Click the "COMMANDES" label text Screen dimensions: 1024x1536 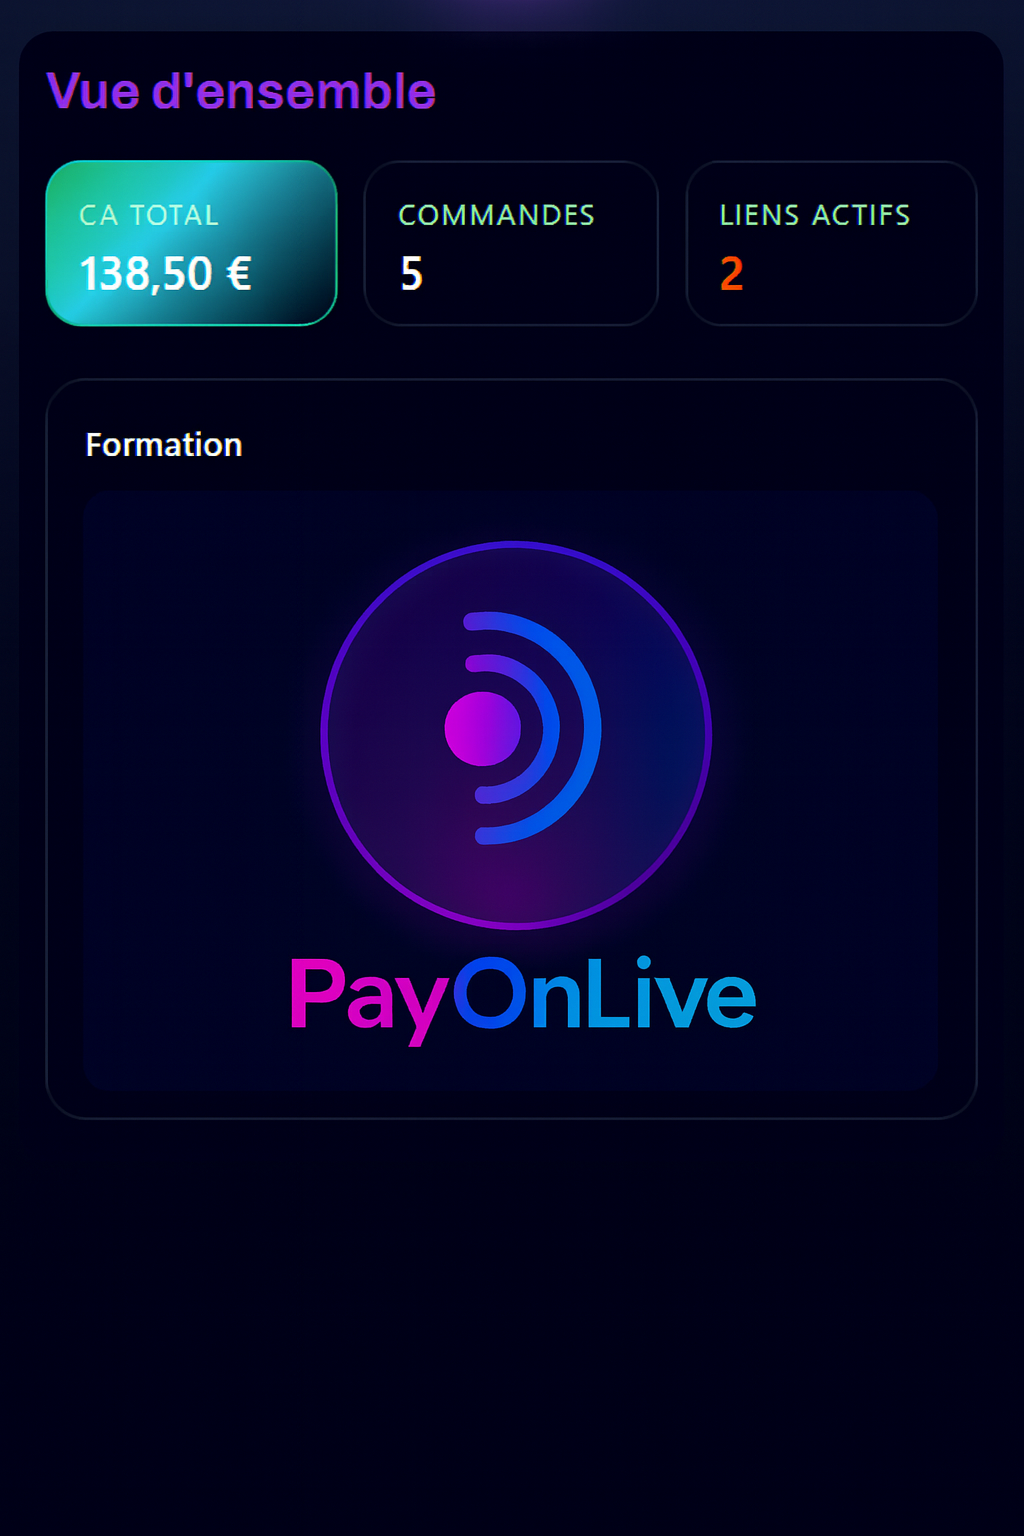pos(496,215)
